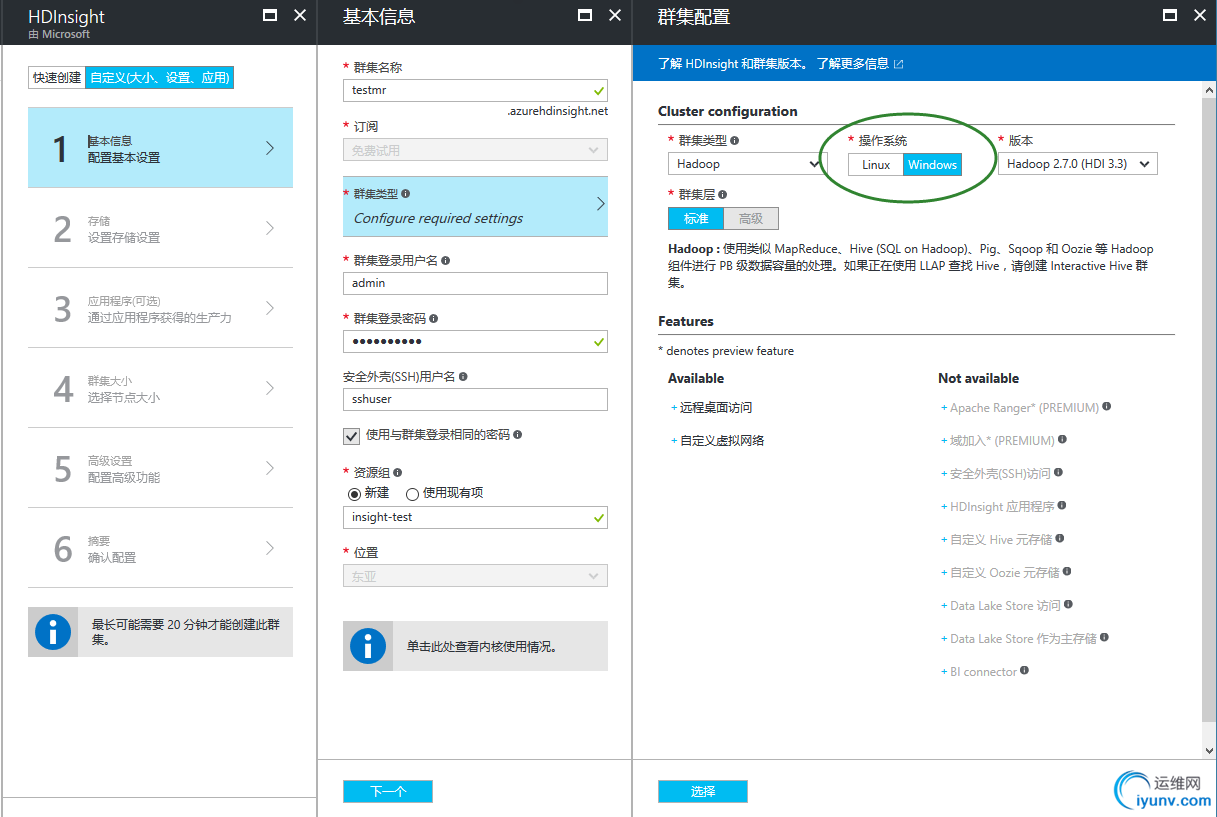Viewport: 1217px width, 817px height.
Task: Choose Linux operating system
Action: click(876, 165)
